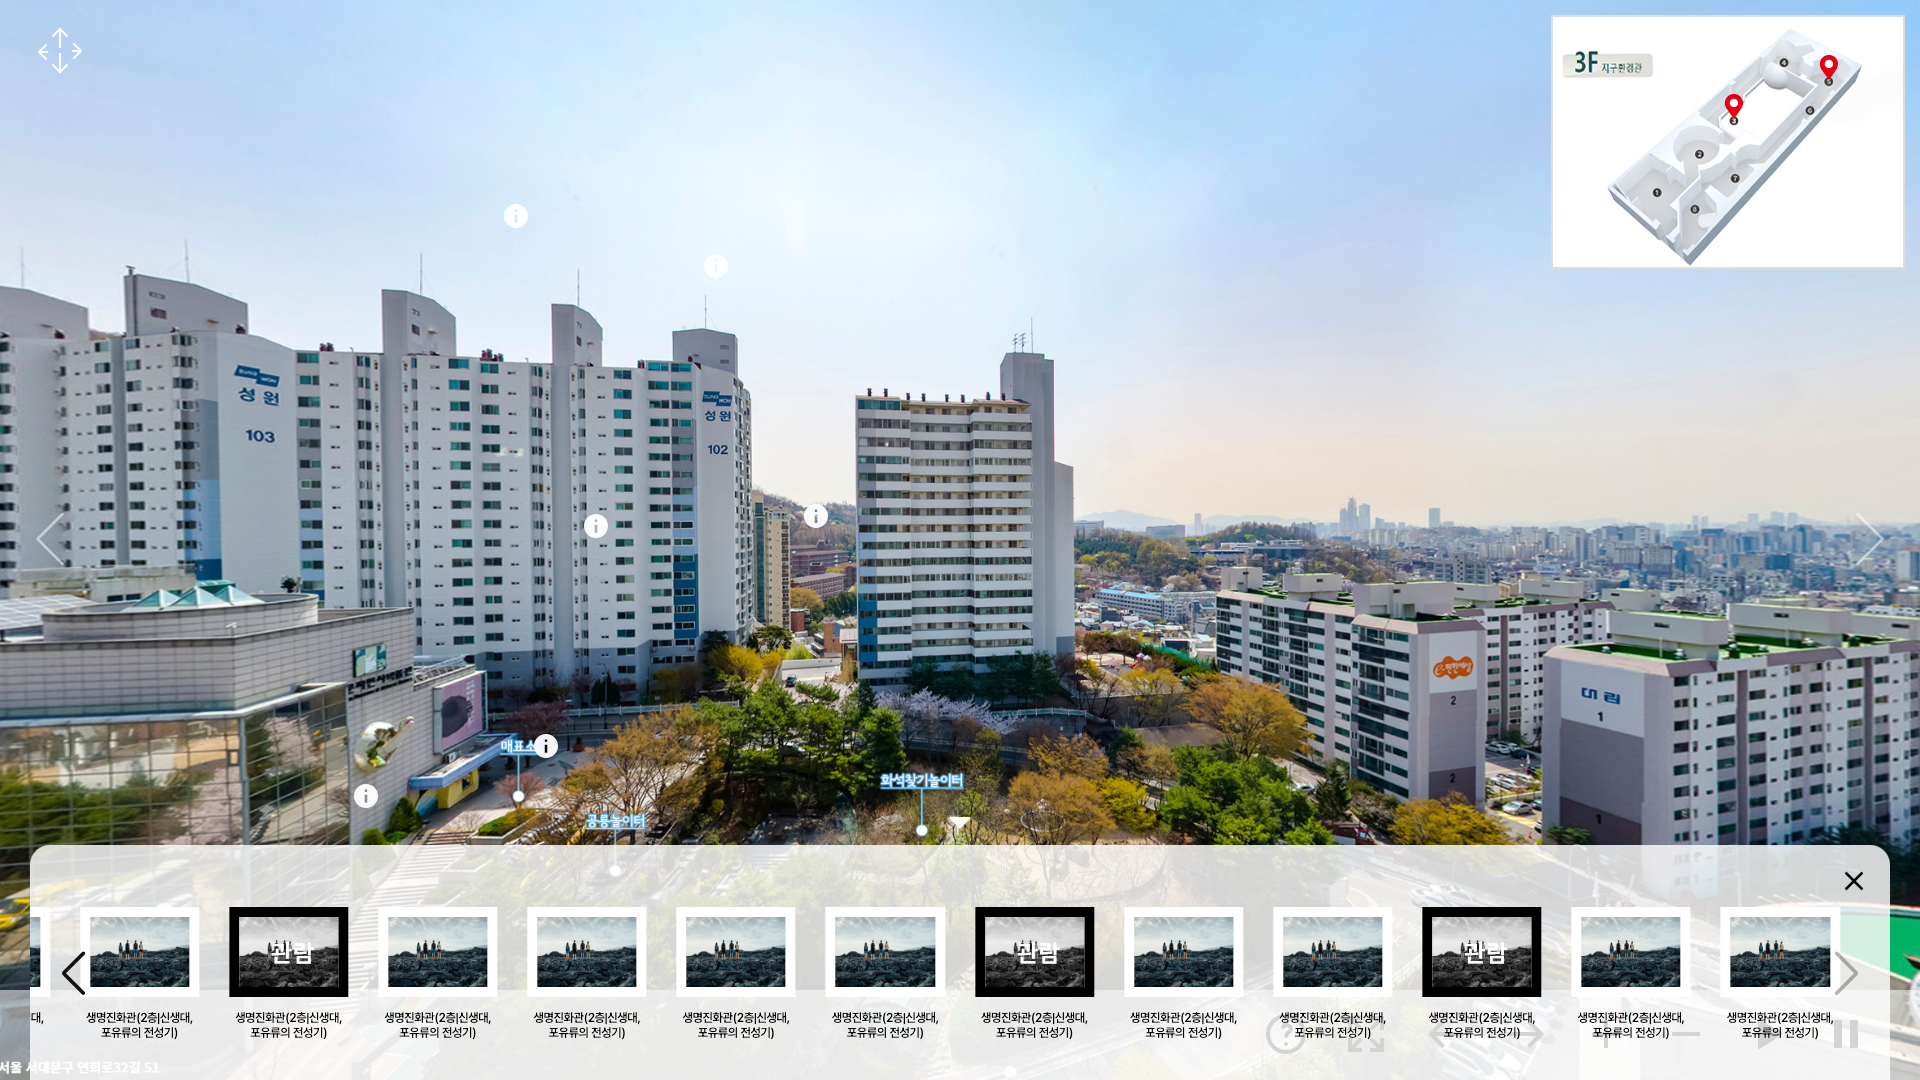Open the info hotspot beside 매표소 label
Screen dimensions: 1920x1080
point(546,746)
